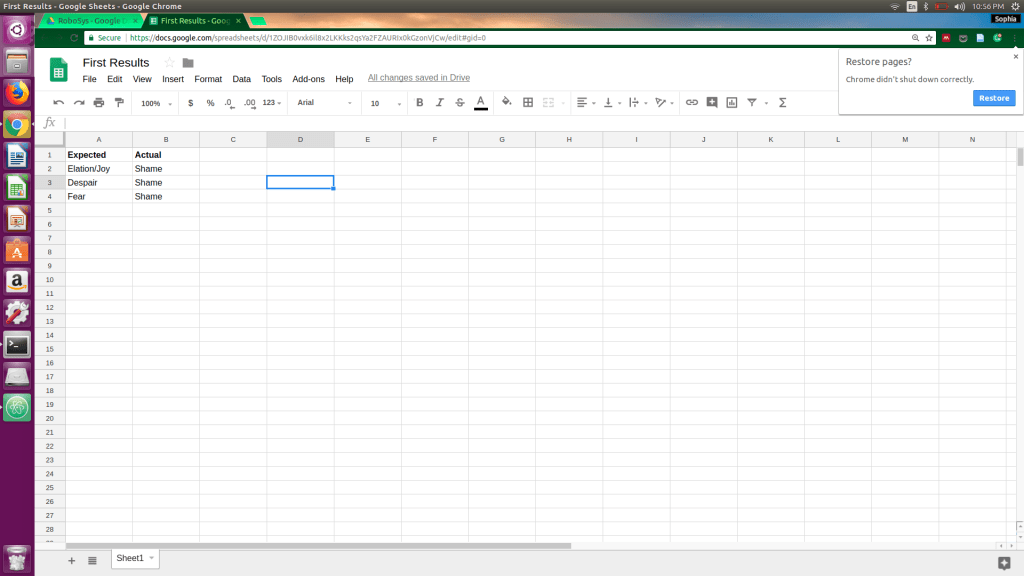This screenshot has width=1024, height=576.
Task: Format selection as currency
Action: coord(191,103)
